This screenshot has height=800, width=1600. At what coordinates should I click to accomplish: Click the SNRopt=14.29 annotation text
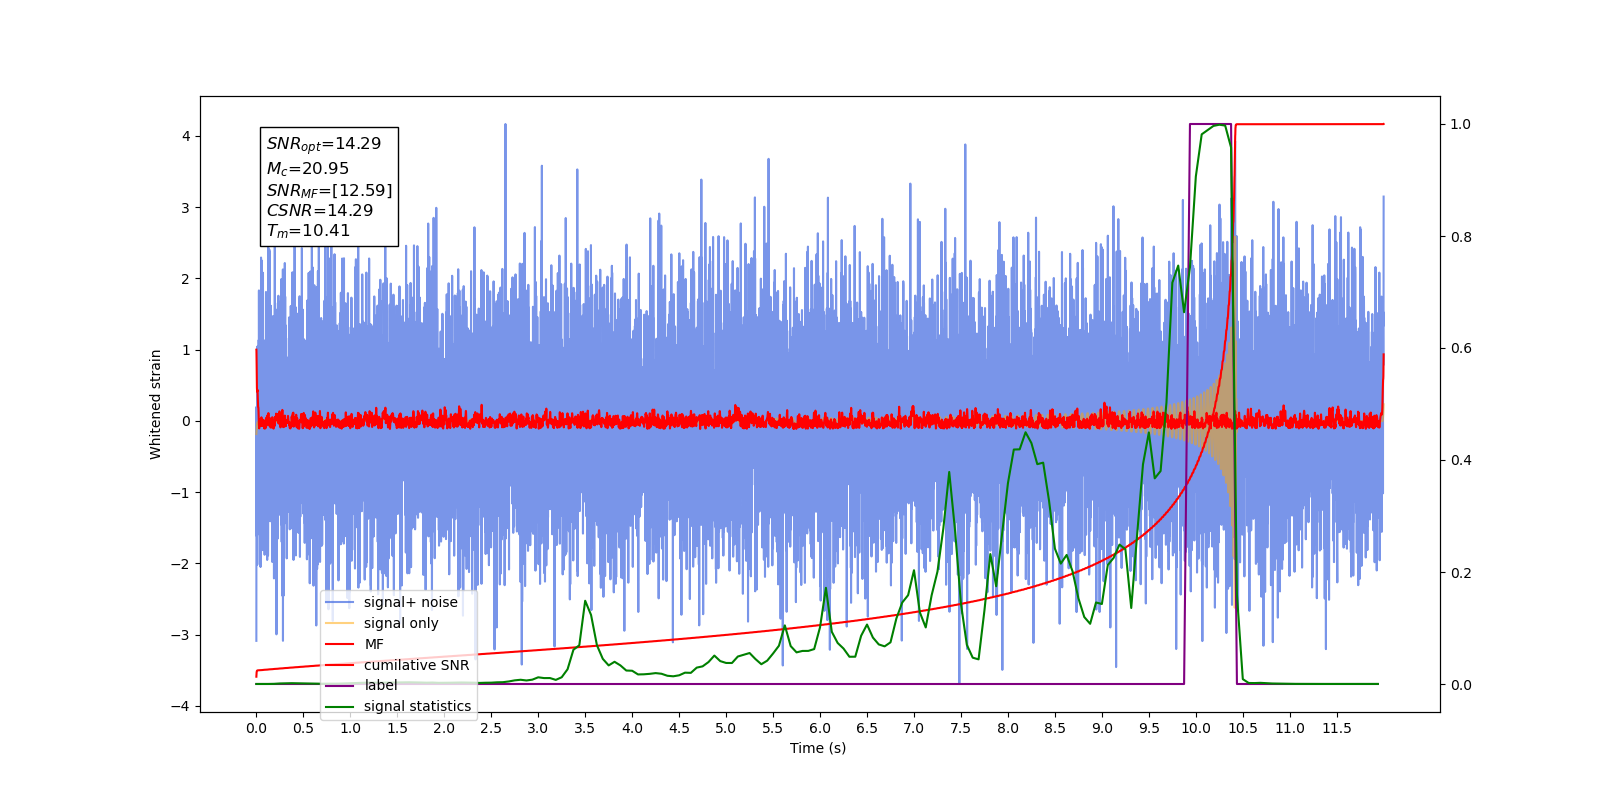[x=324, y=144]
